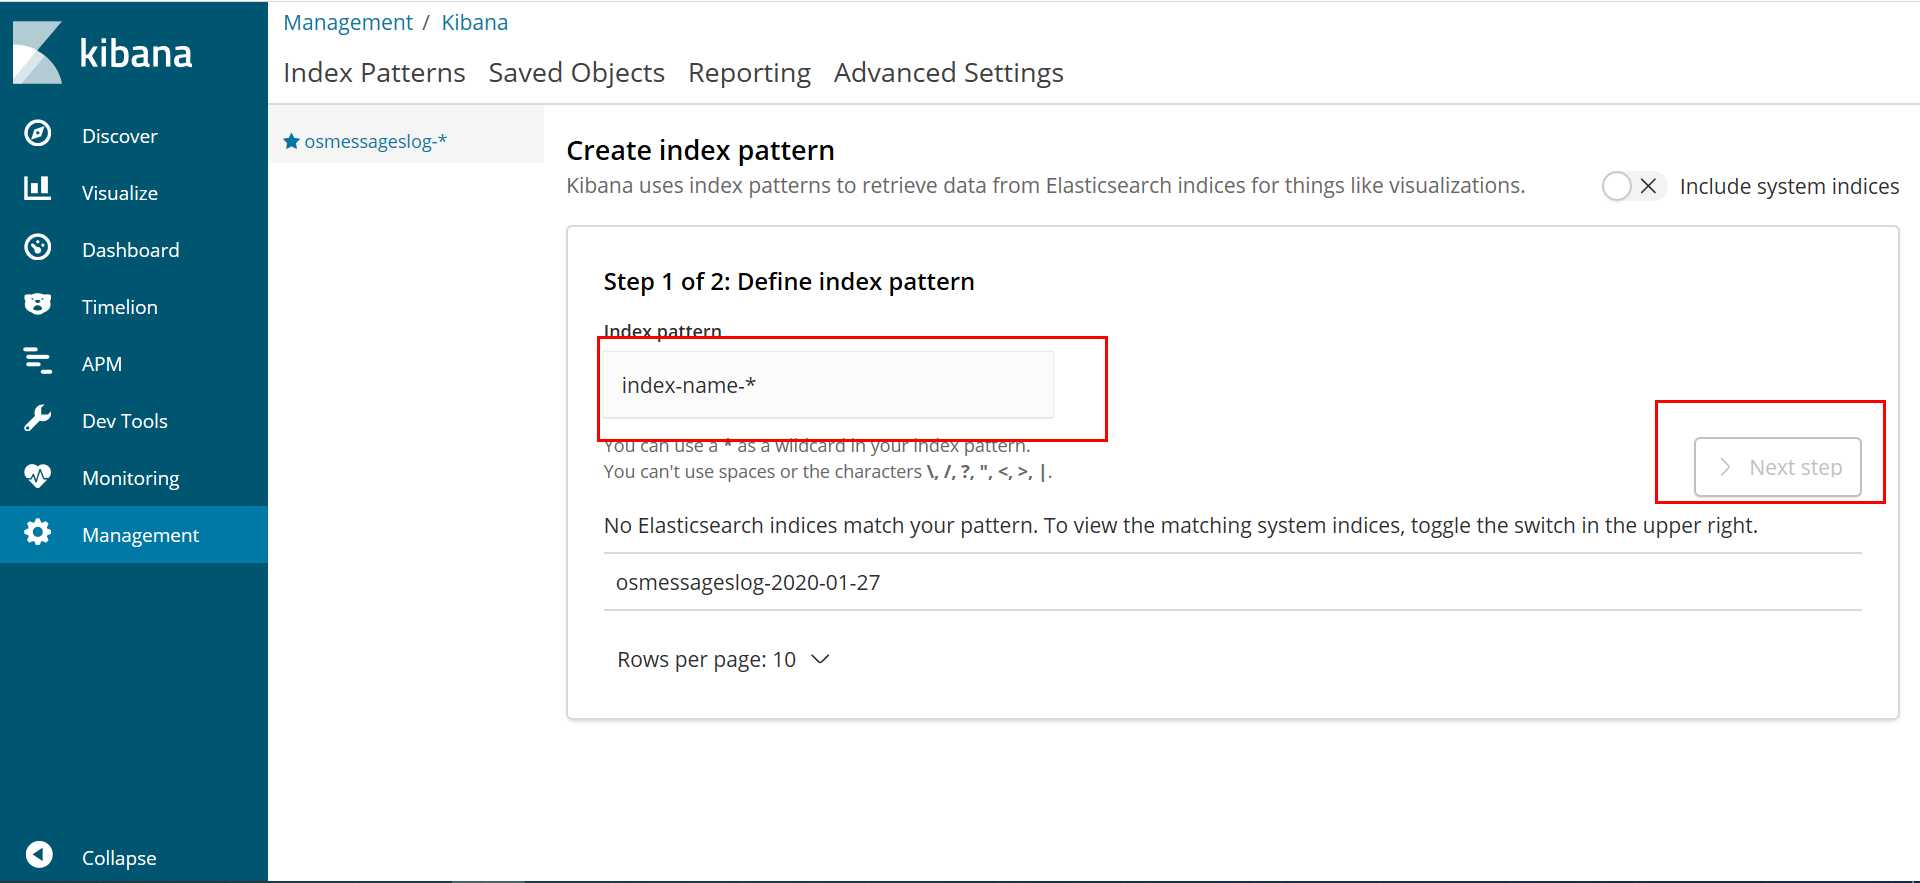The height and width of the screenshot is (883, 1920).
Task: Toggle Include system indices switch
Action: [1632, 186]
